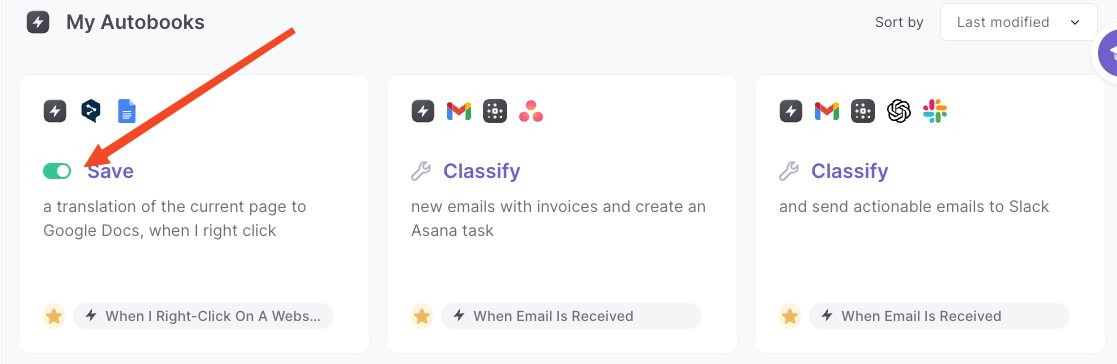
Task: Open the Save autobook title link
Action: click(110, 171)
